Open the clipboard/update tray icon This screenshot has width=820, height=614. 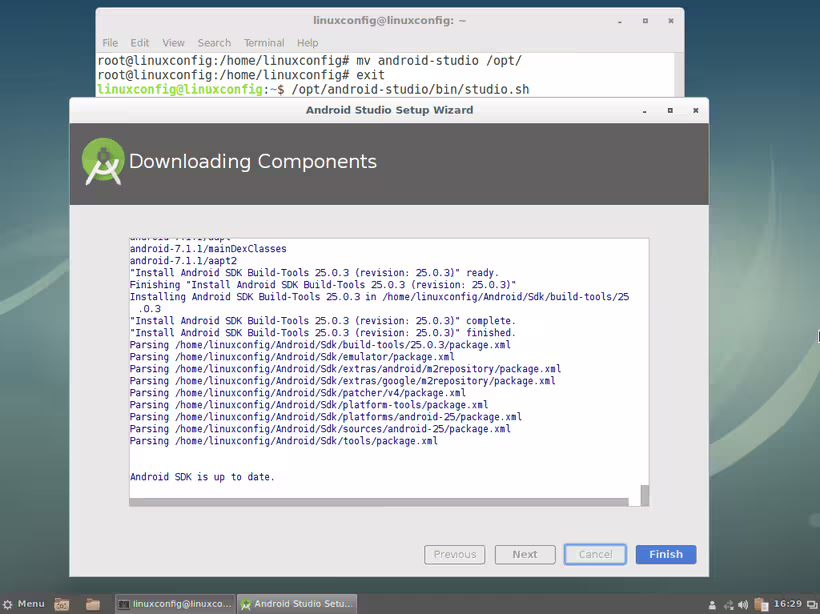click(x=761, y=605)
